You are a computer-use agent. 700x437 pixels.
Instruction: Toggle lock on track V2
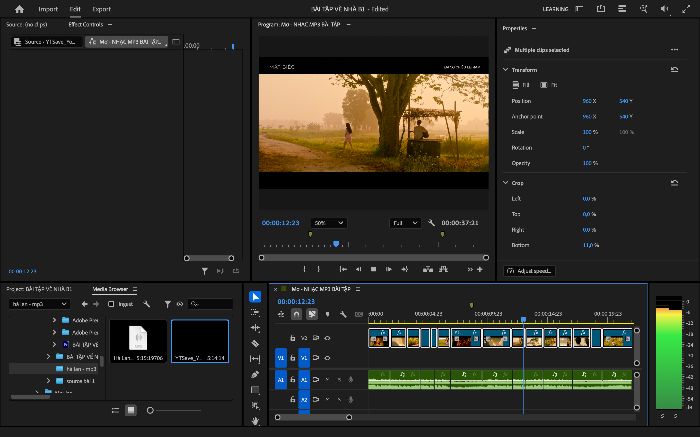pos(292,338)
